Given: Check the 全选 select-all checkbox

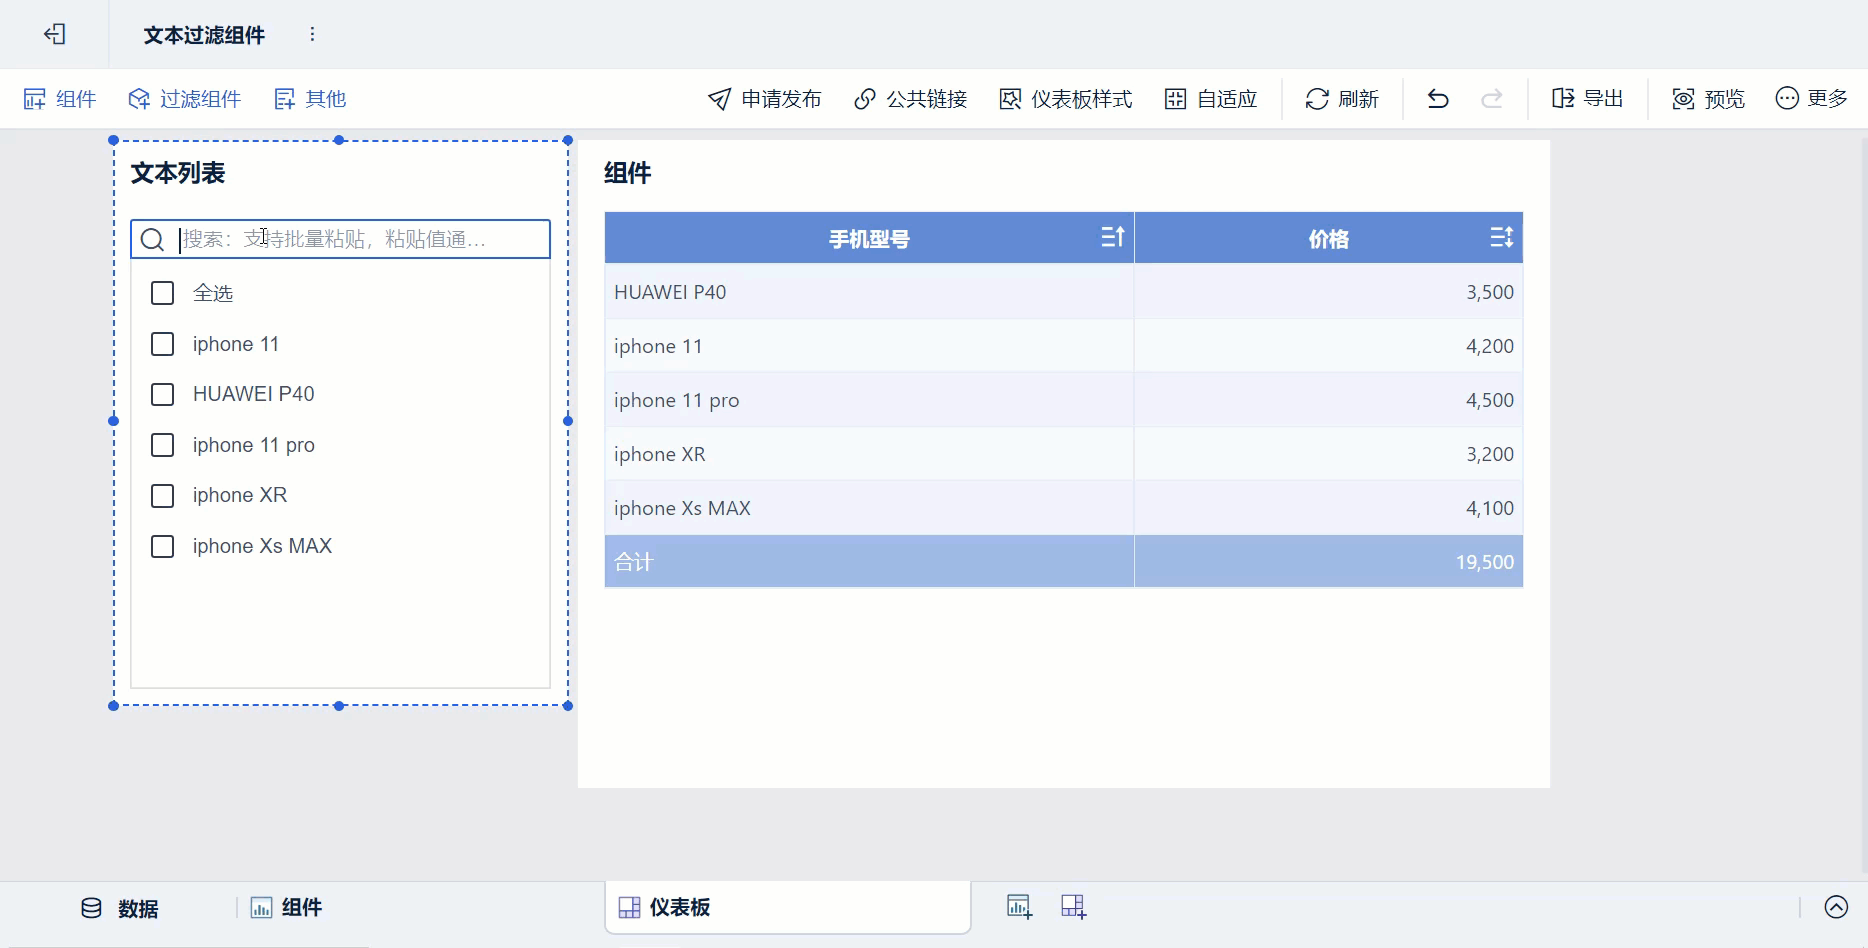Looking at the screenshot, I should [162, 293].
